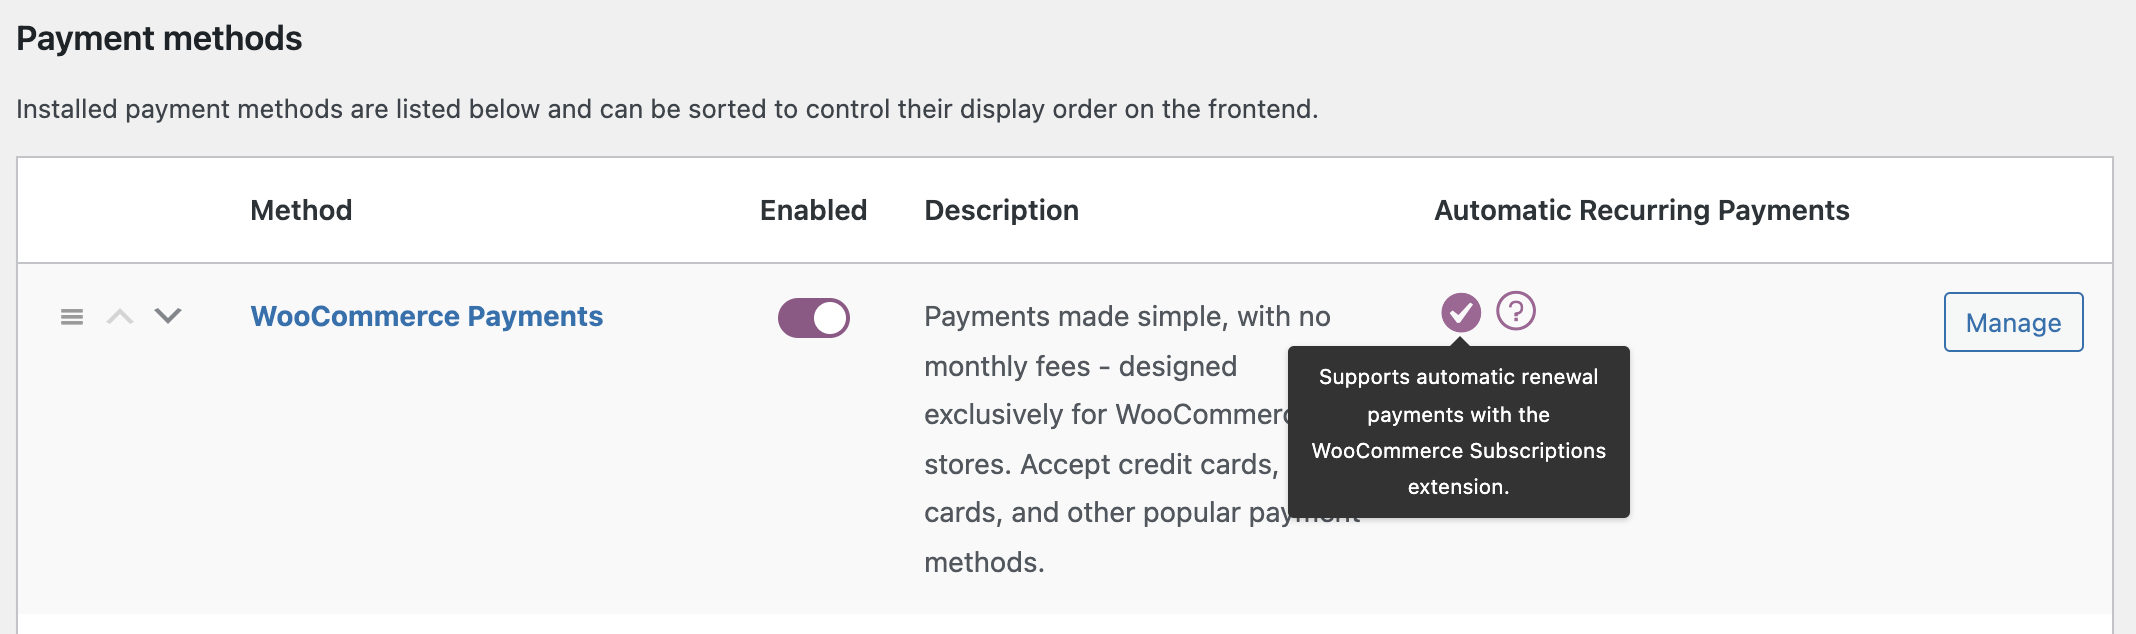Select the Method column header
This screenshot has width=2136, height=634.
[x=301, y=210]
